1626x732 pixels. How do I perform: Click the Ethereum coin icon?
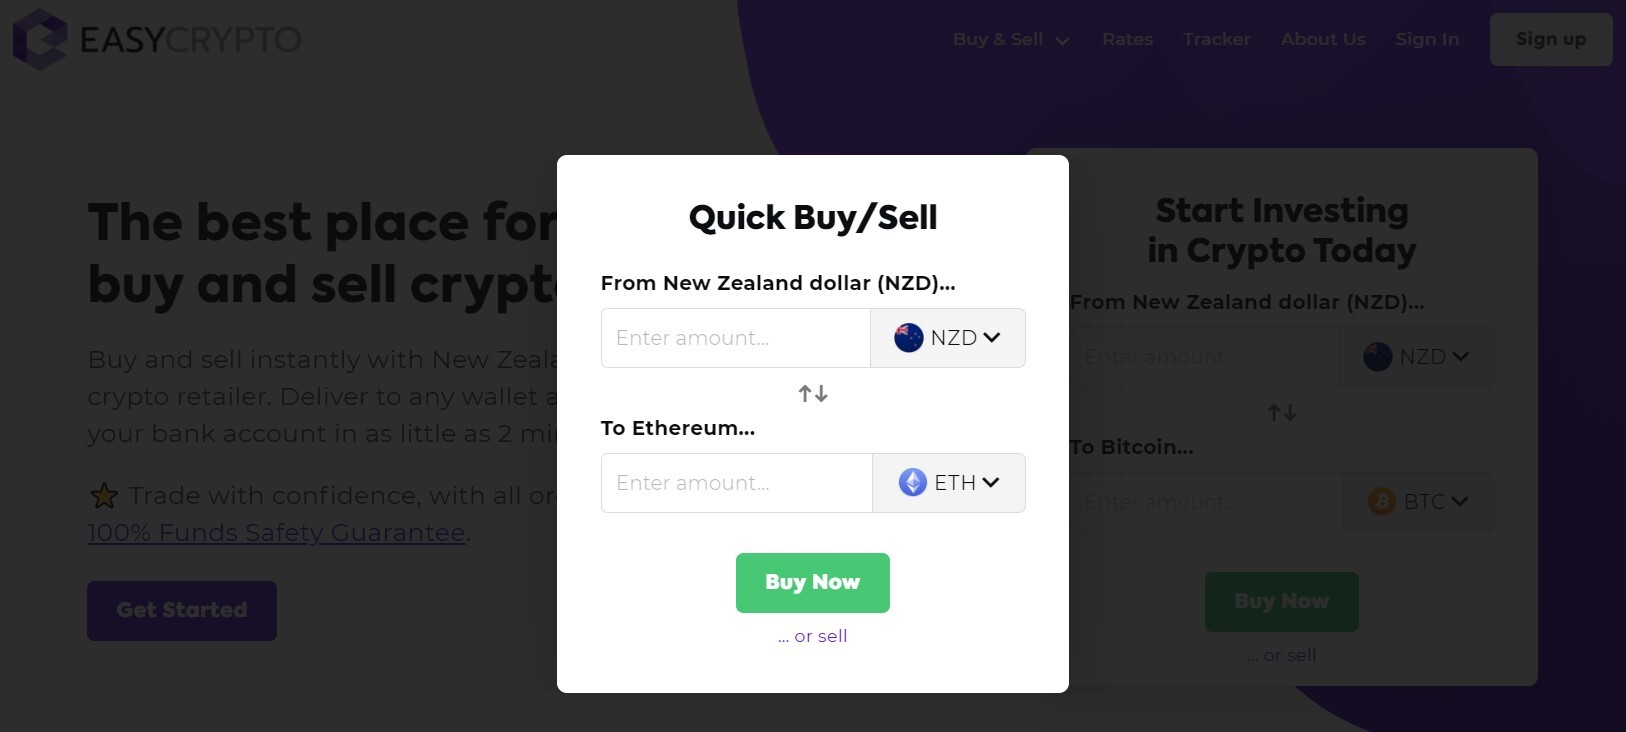(x=912, y=483)
